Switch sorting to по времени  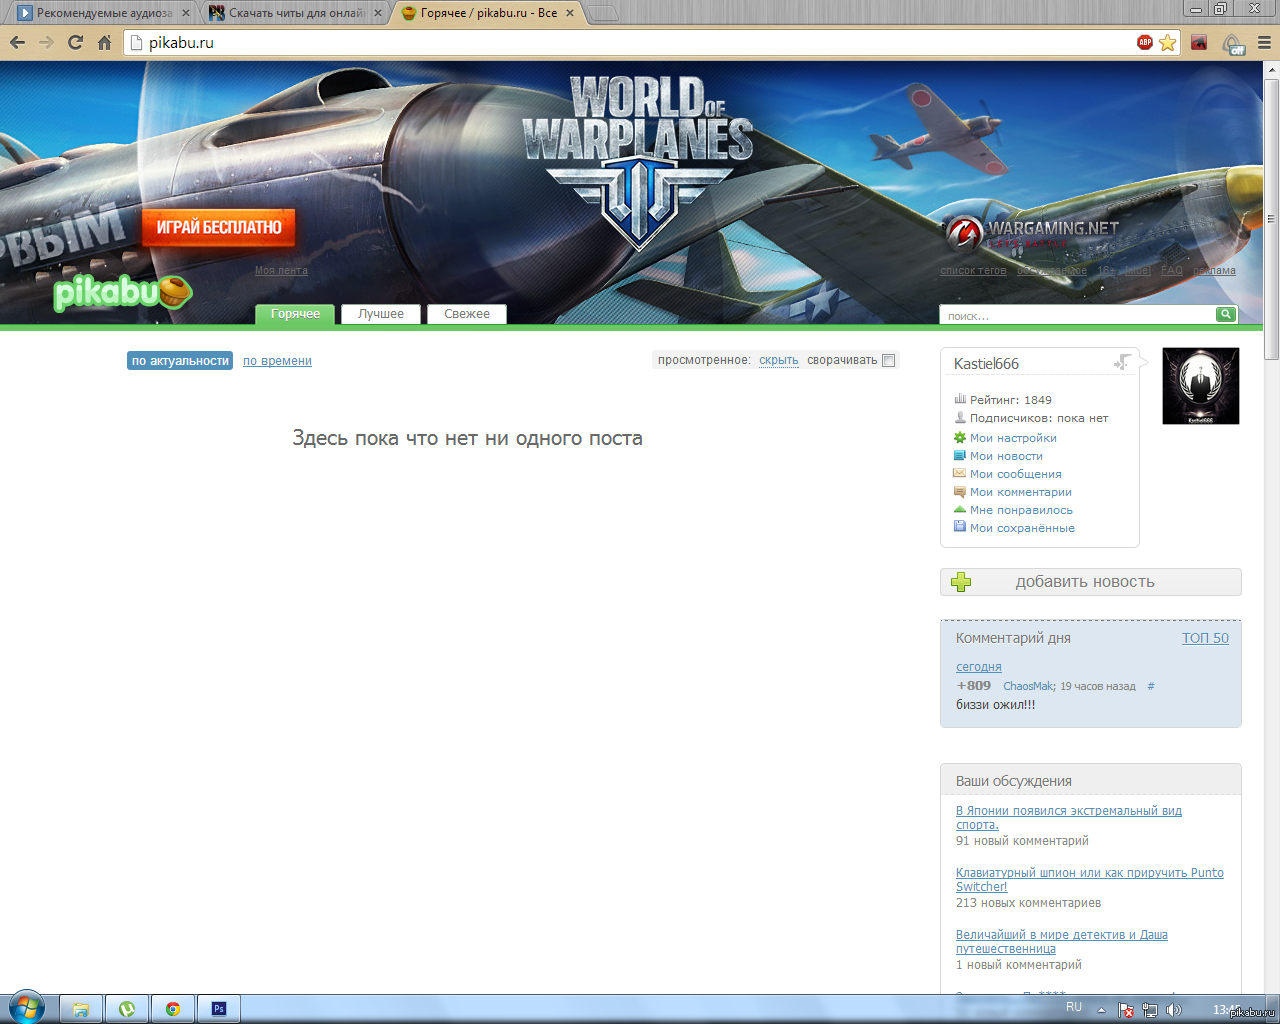coord(277,361)
